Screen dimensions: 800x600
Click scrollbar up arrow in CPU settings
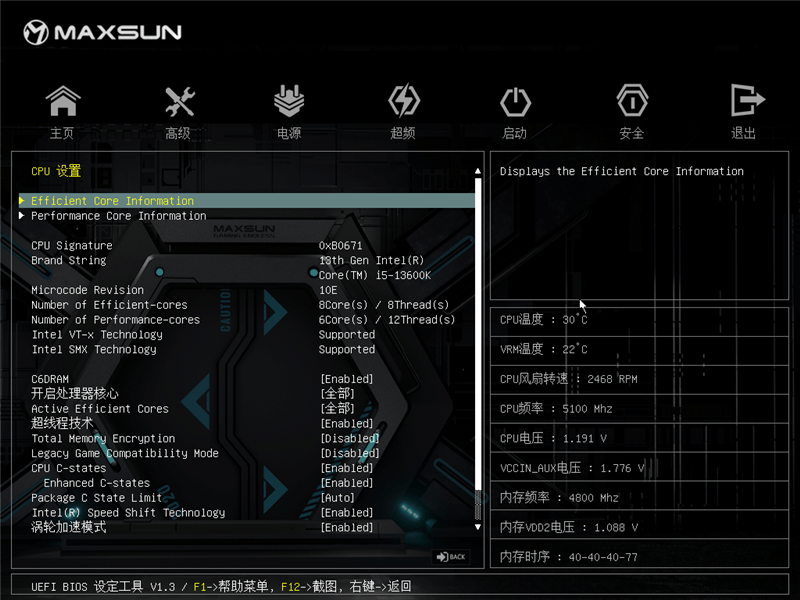coord(478,171)
